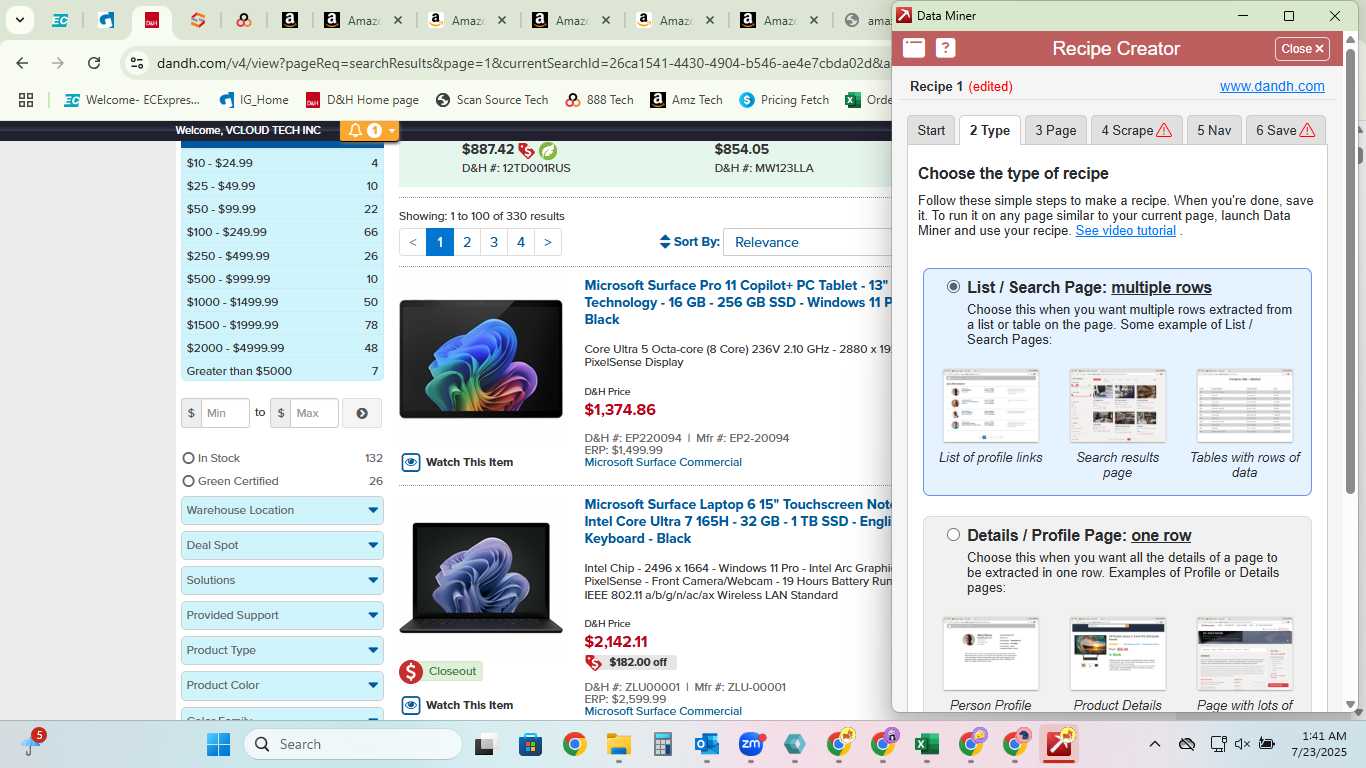Select List / Search Page multiple rows option
Viewport: 1366px width, 768px height.
(953, 287)
